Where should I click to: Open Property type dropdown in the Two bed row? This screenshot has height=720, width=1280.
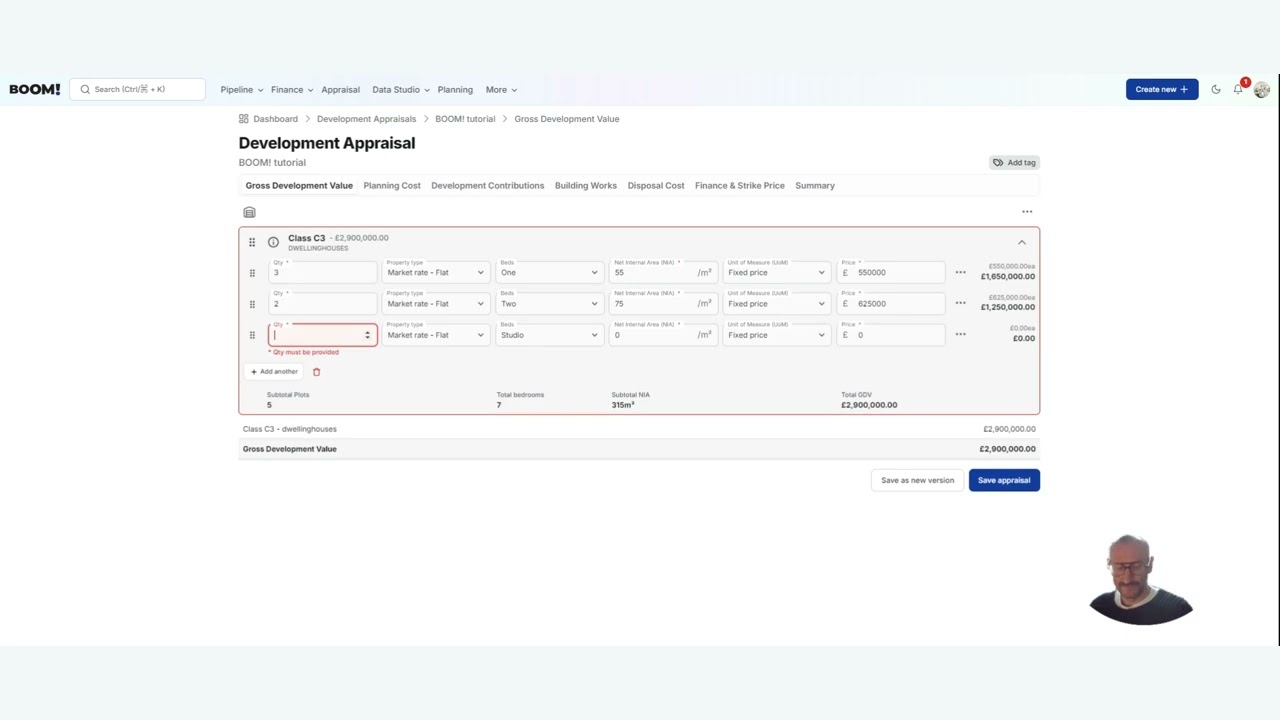(x=435, y=303)
